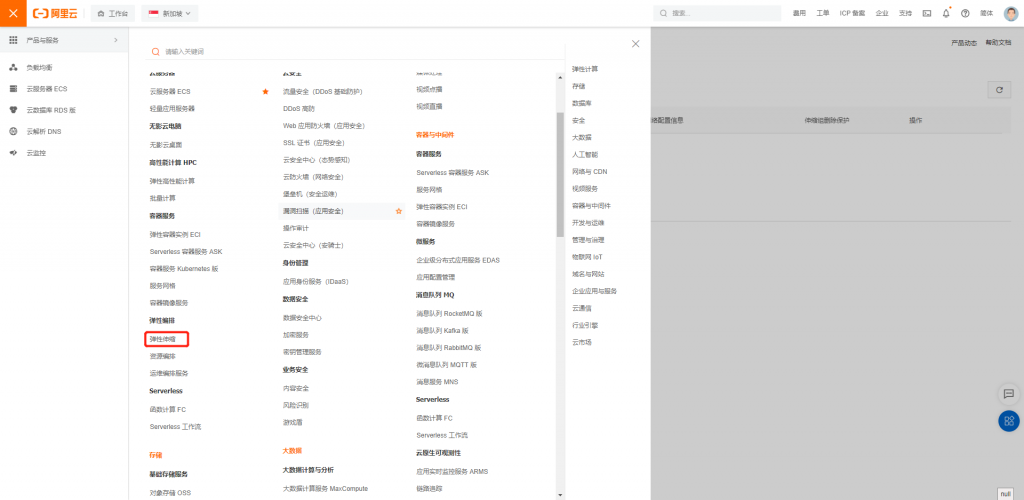Open 工作台 workbench home
Image resolution: width=1024 pixels, height=500 pixels.
click(x=113, y=13)
